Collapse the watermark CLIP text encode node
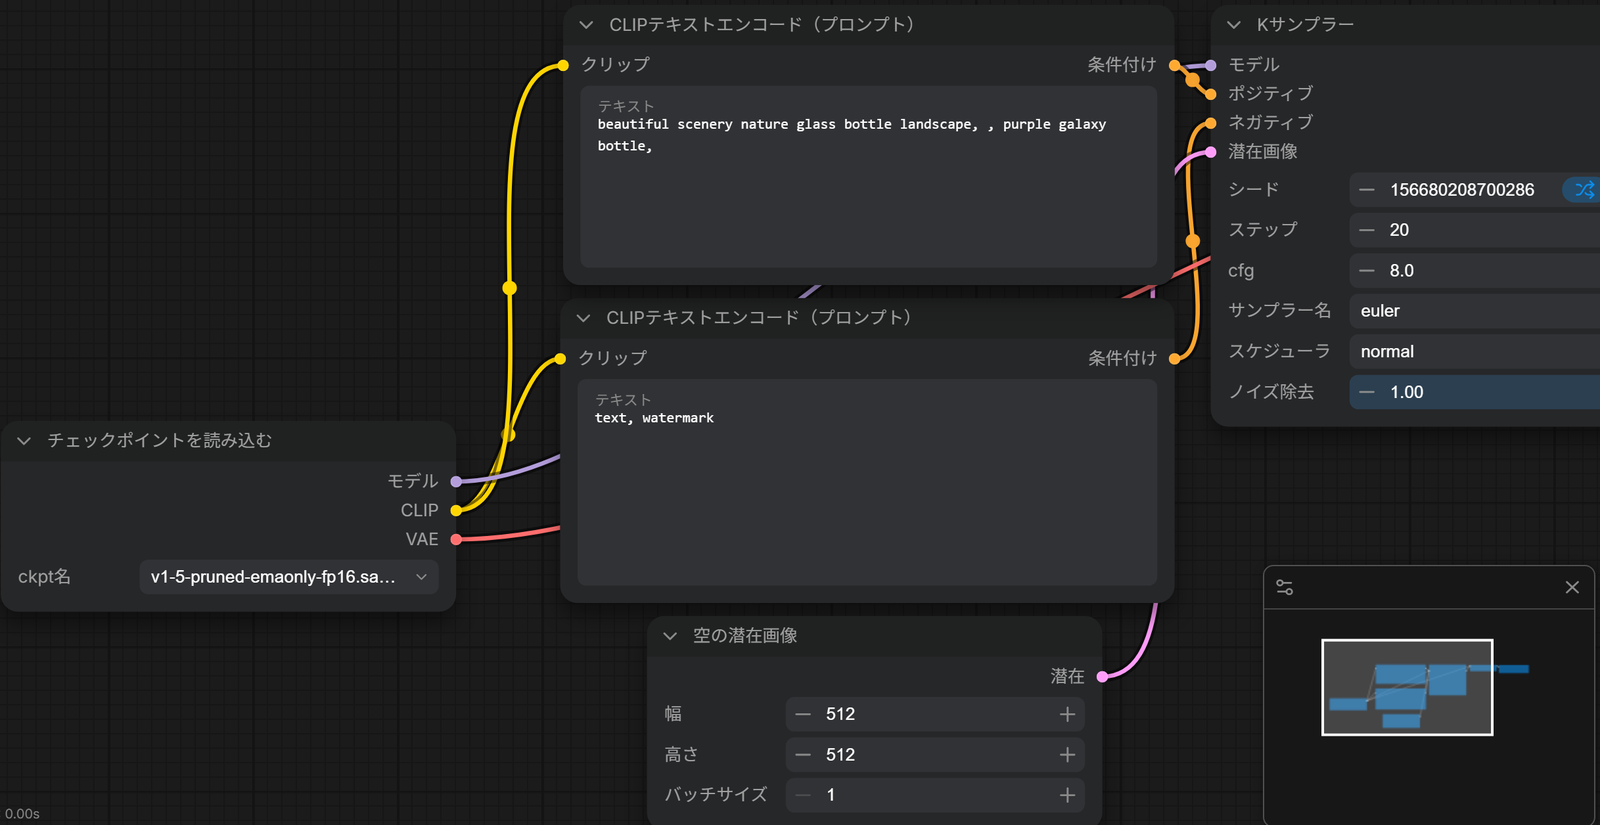This screenshot has height=825, width=1600. [583, 318]
